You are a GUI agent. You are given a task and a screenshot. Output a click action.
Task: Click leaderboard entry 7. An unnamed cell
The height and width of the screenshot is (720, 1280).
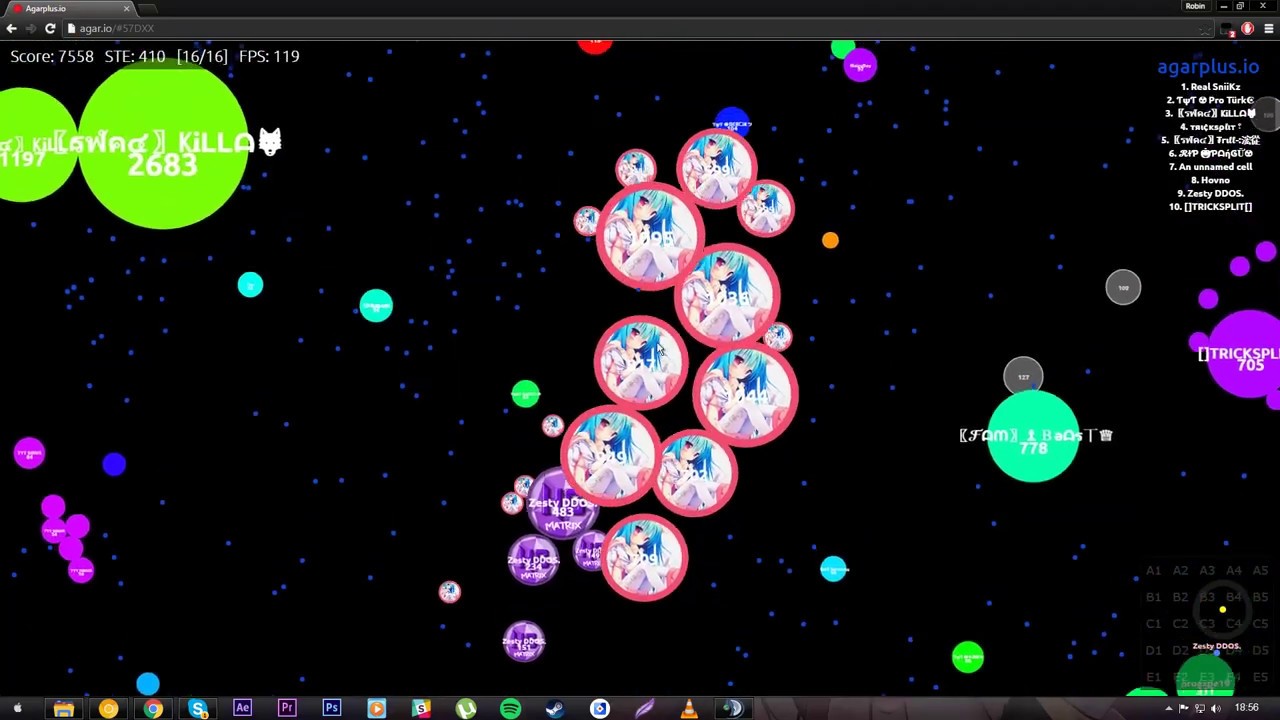point(1210,167)
